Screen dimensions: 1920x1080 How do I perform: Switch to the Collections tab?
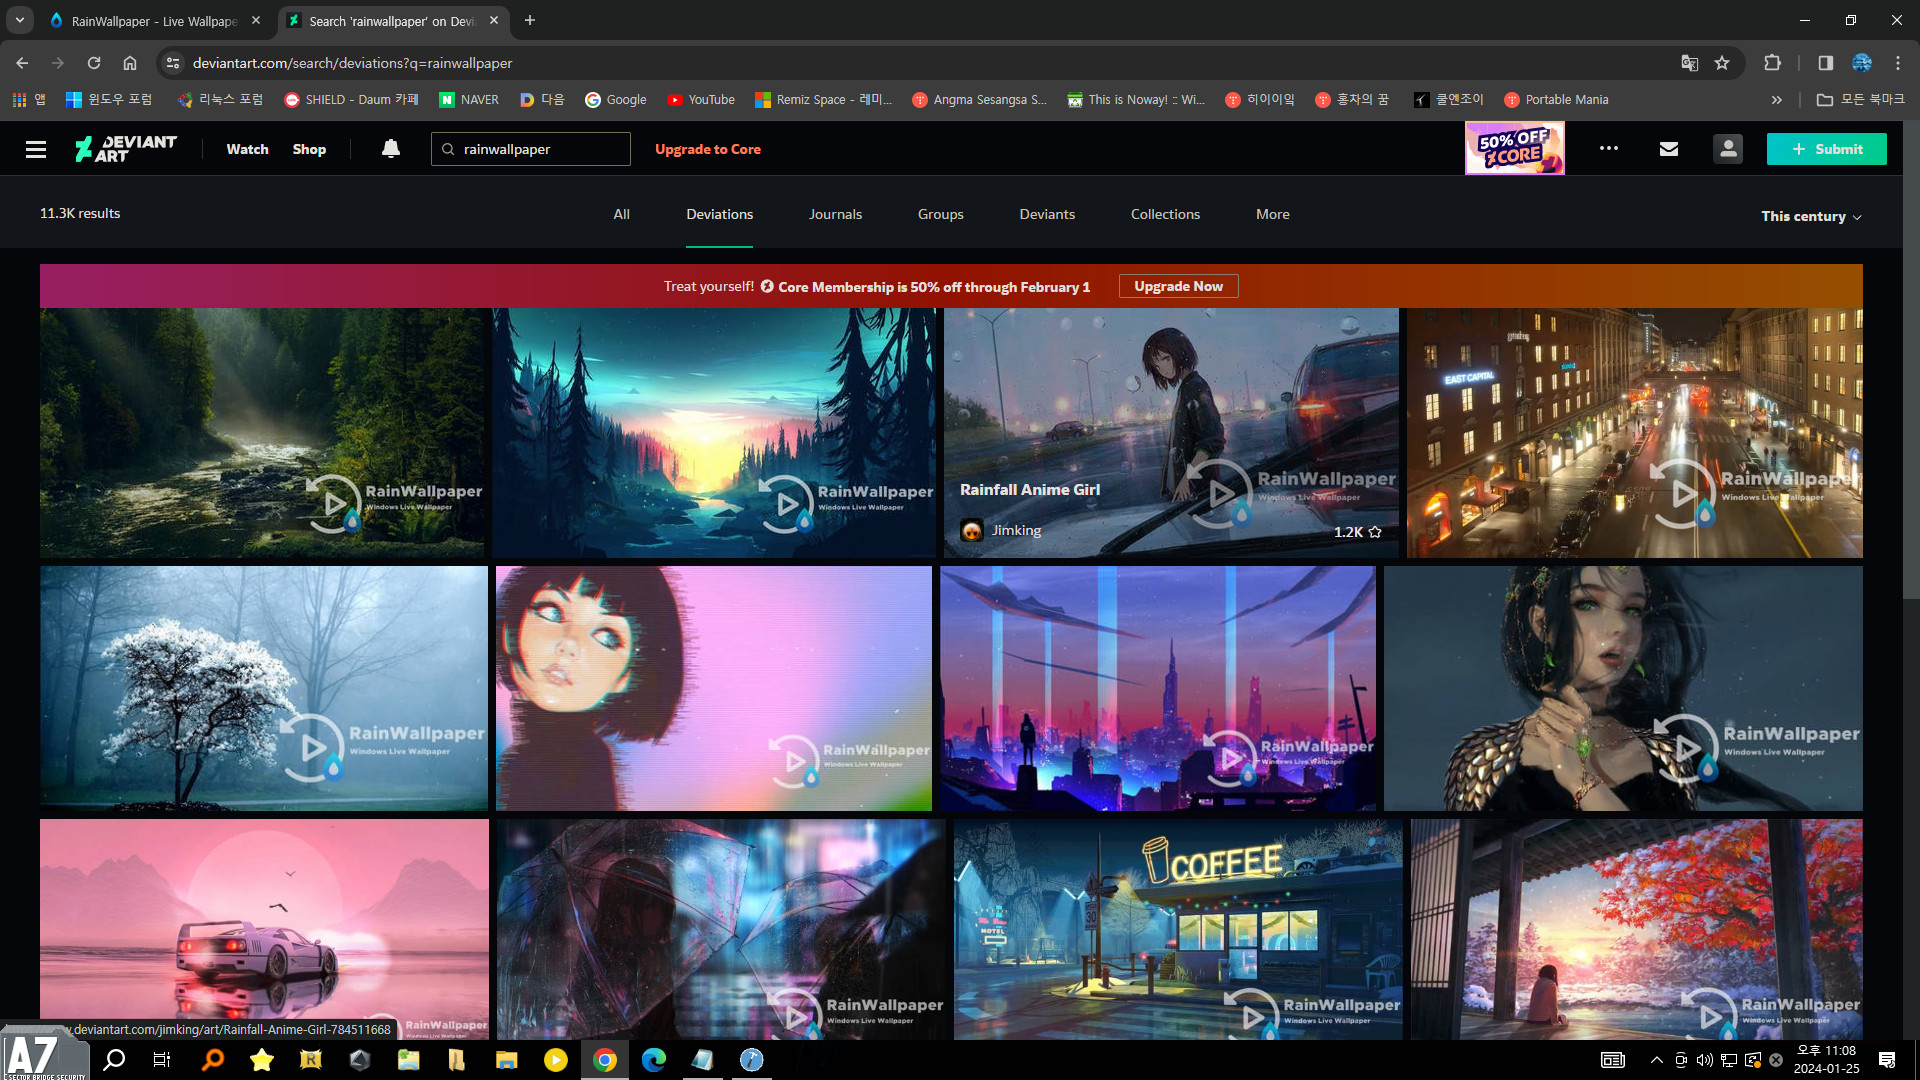(1165, 214)
